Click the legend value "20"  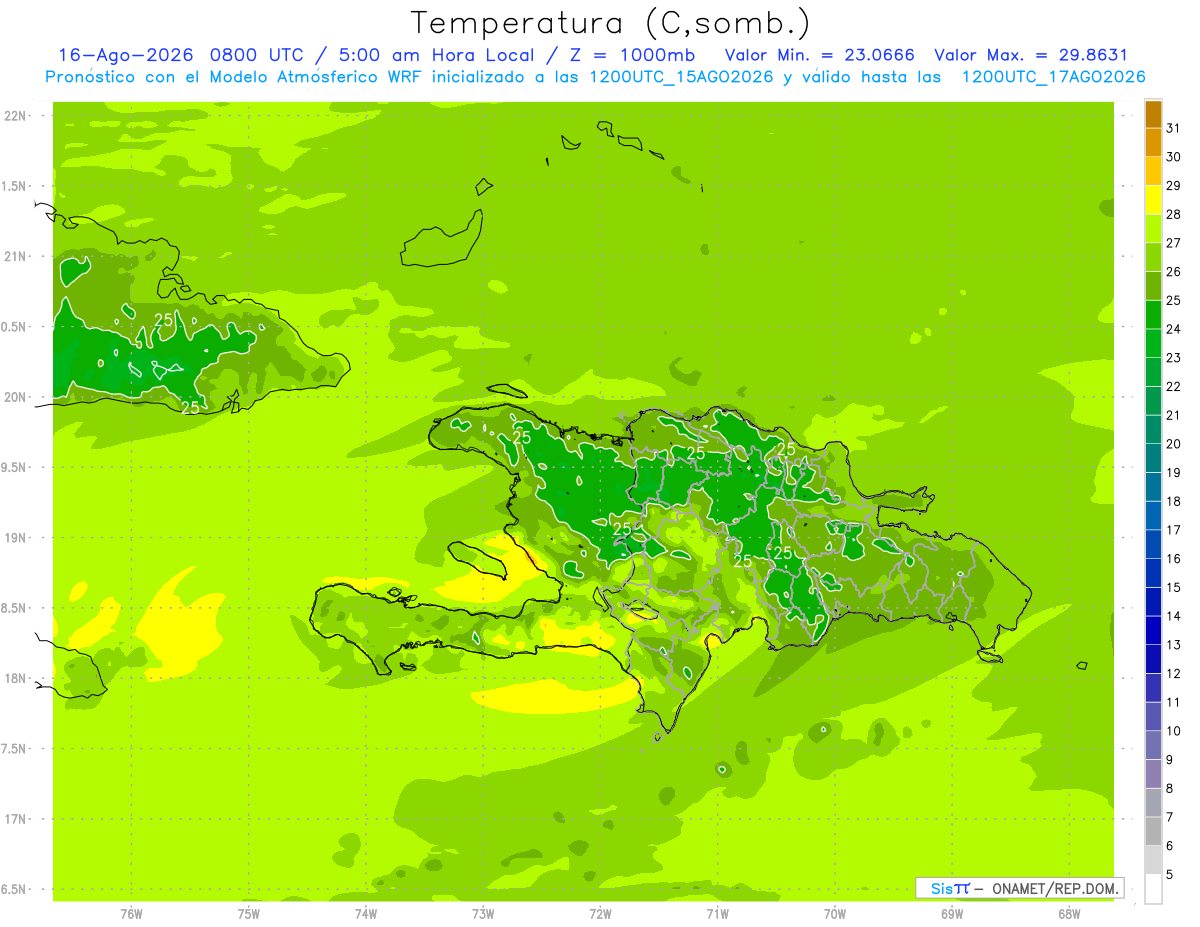(x=1173, y=444)
